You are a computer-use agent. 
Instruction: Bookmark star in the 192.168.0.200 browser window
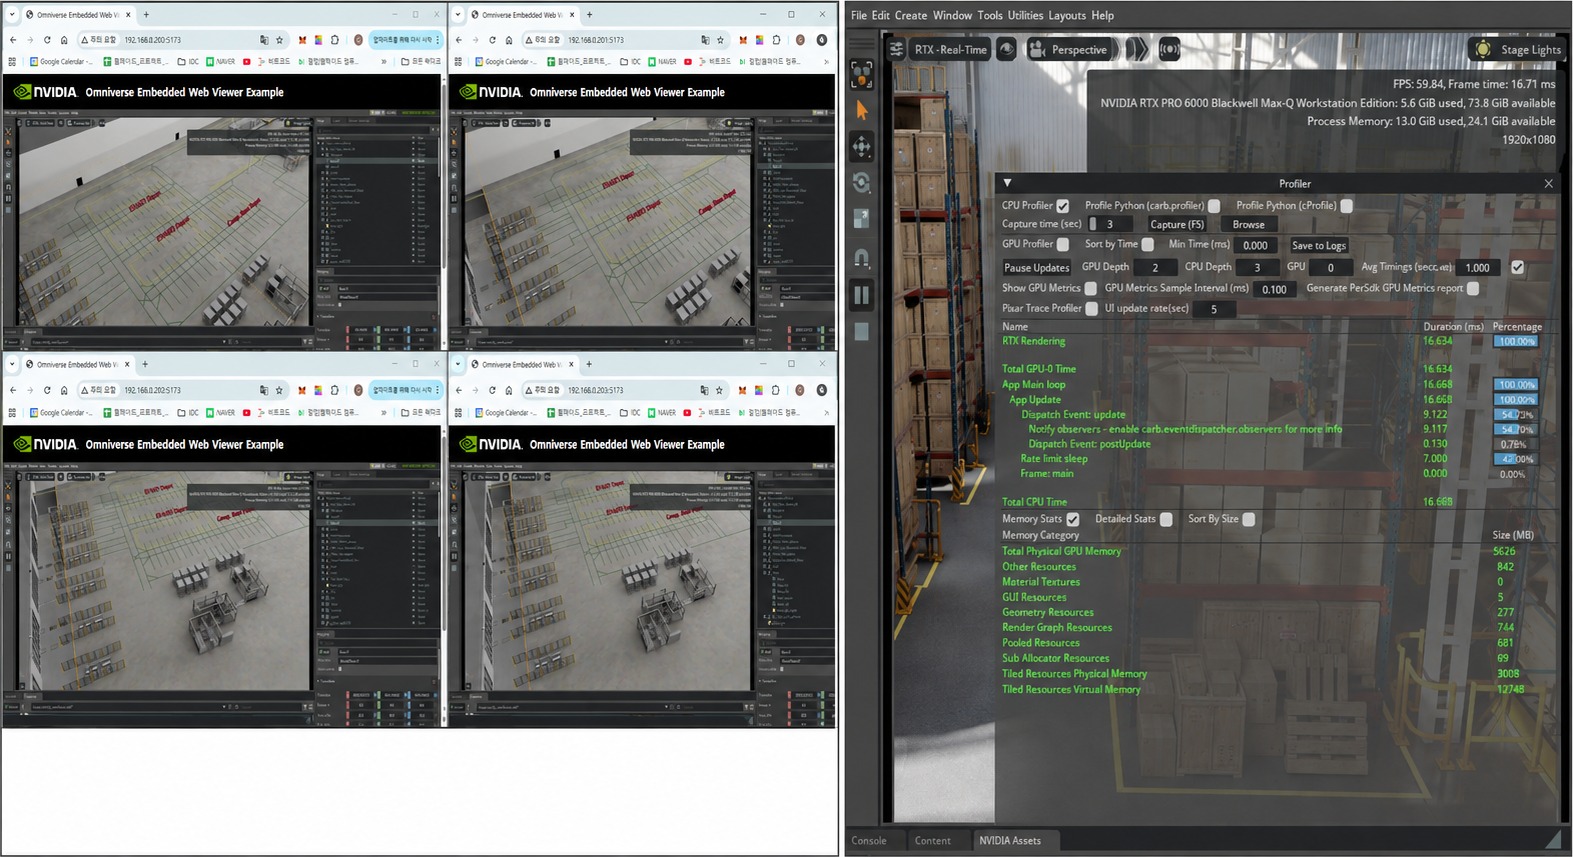[x=279, y=40]
